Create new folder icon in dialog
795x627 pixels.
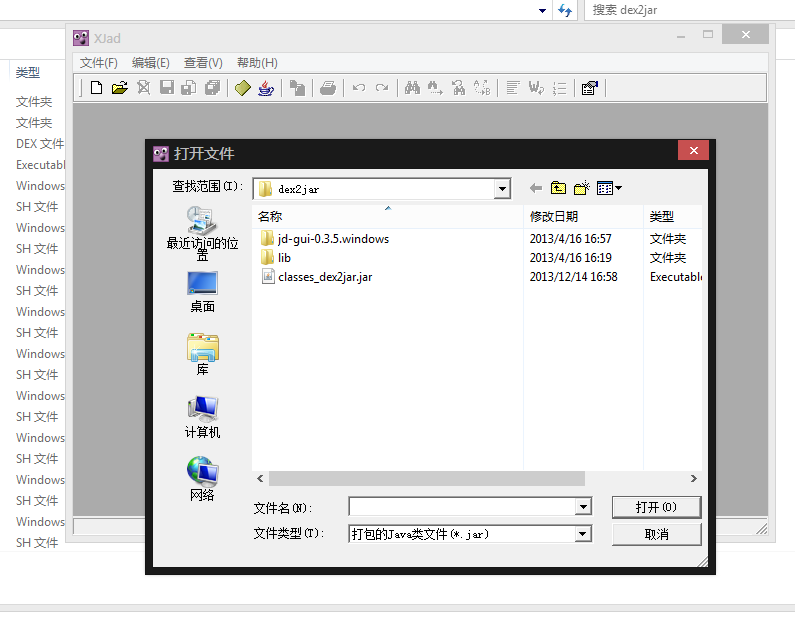click(582, 188)
